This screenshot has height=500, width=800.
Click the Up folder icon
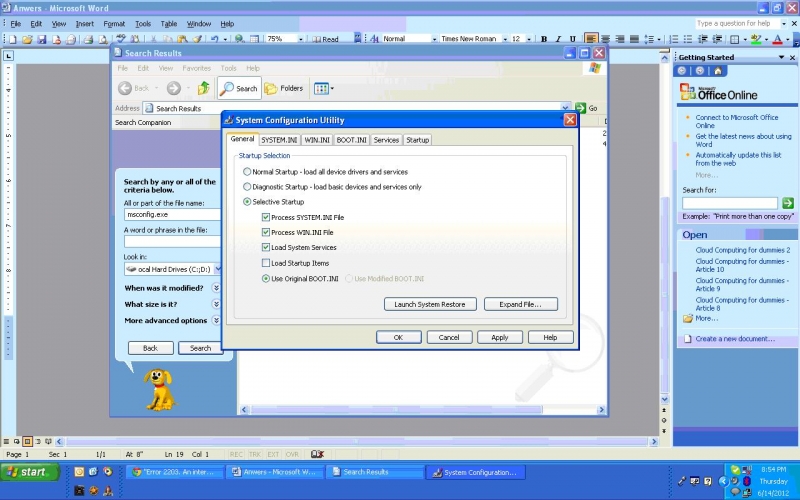pos(204,88)
